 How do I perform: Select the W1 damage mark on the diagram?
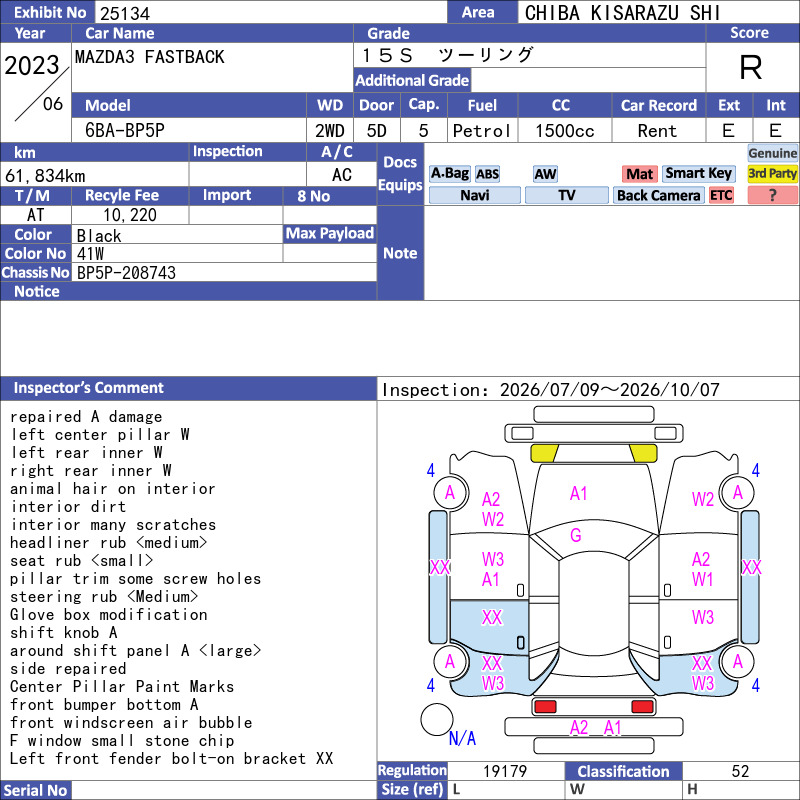[702, 580]
